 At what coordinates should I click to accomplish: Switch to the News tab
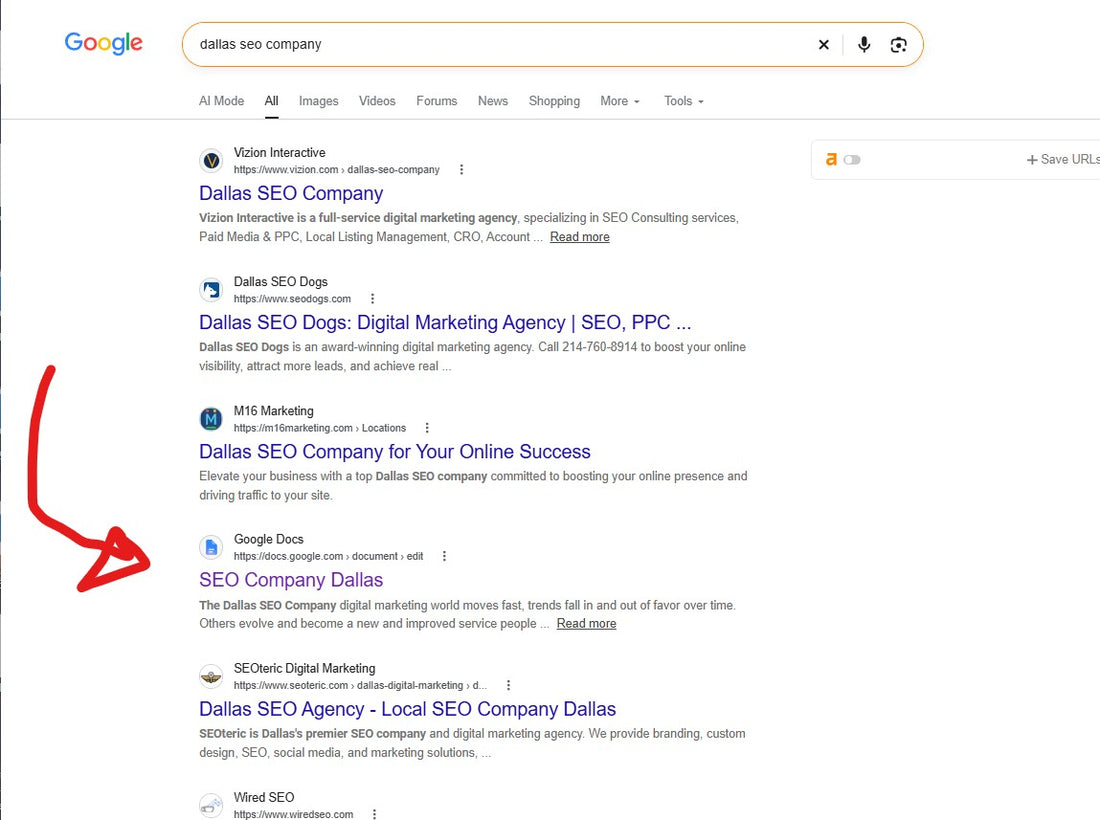coord(493,101)
